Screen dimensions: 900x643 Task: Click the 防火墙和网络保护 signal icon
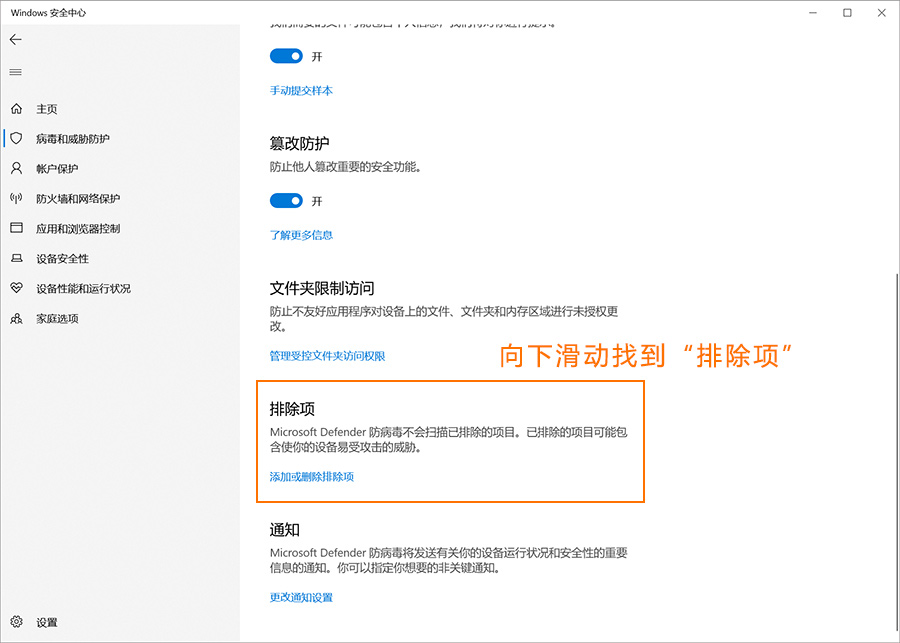coord(16,198)
